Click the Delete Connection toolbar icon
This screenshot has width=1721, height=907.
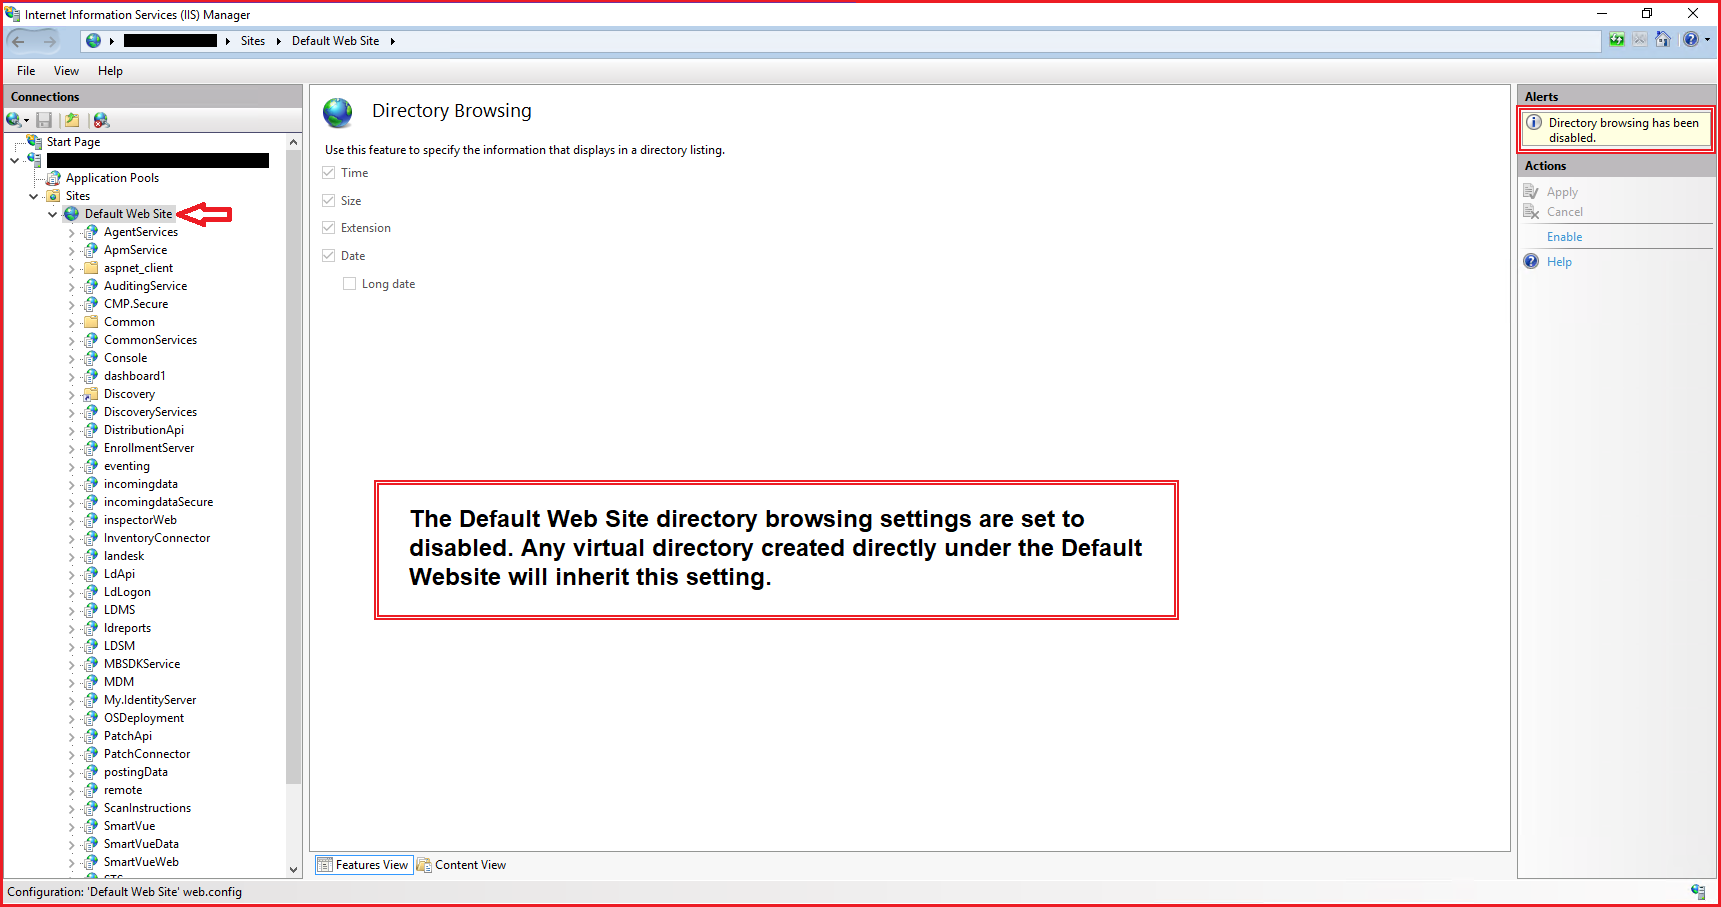pos(101,120)
